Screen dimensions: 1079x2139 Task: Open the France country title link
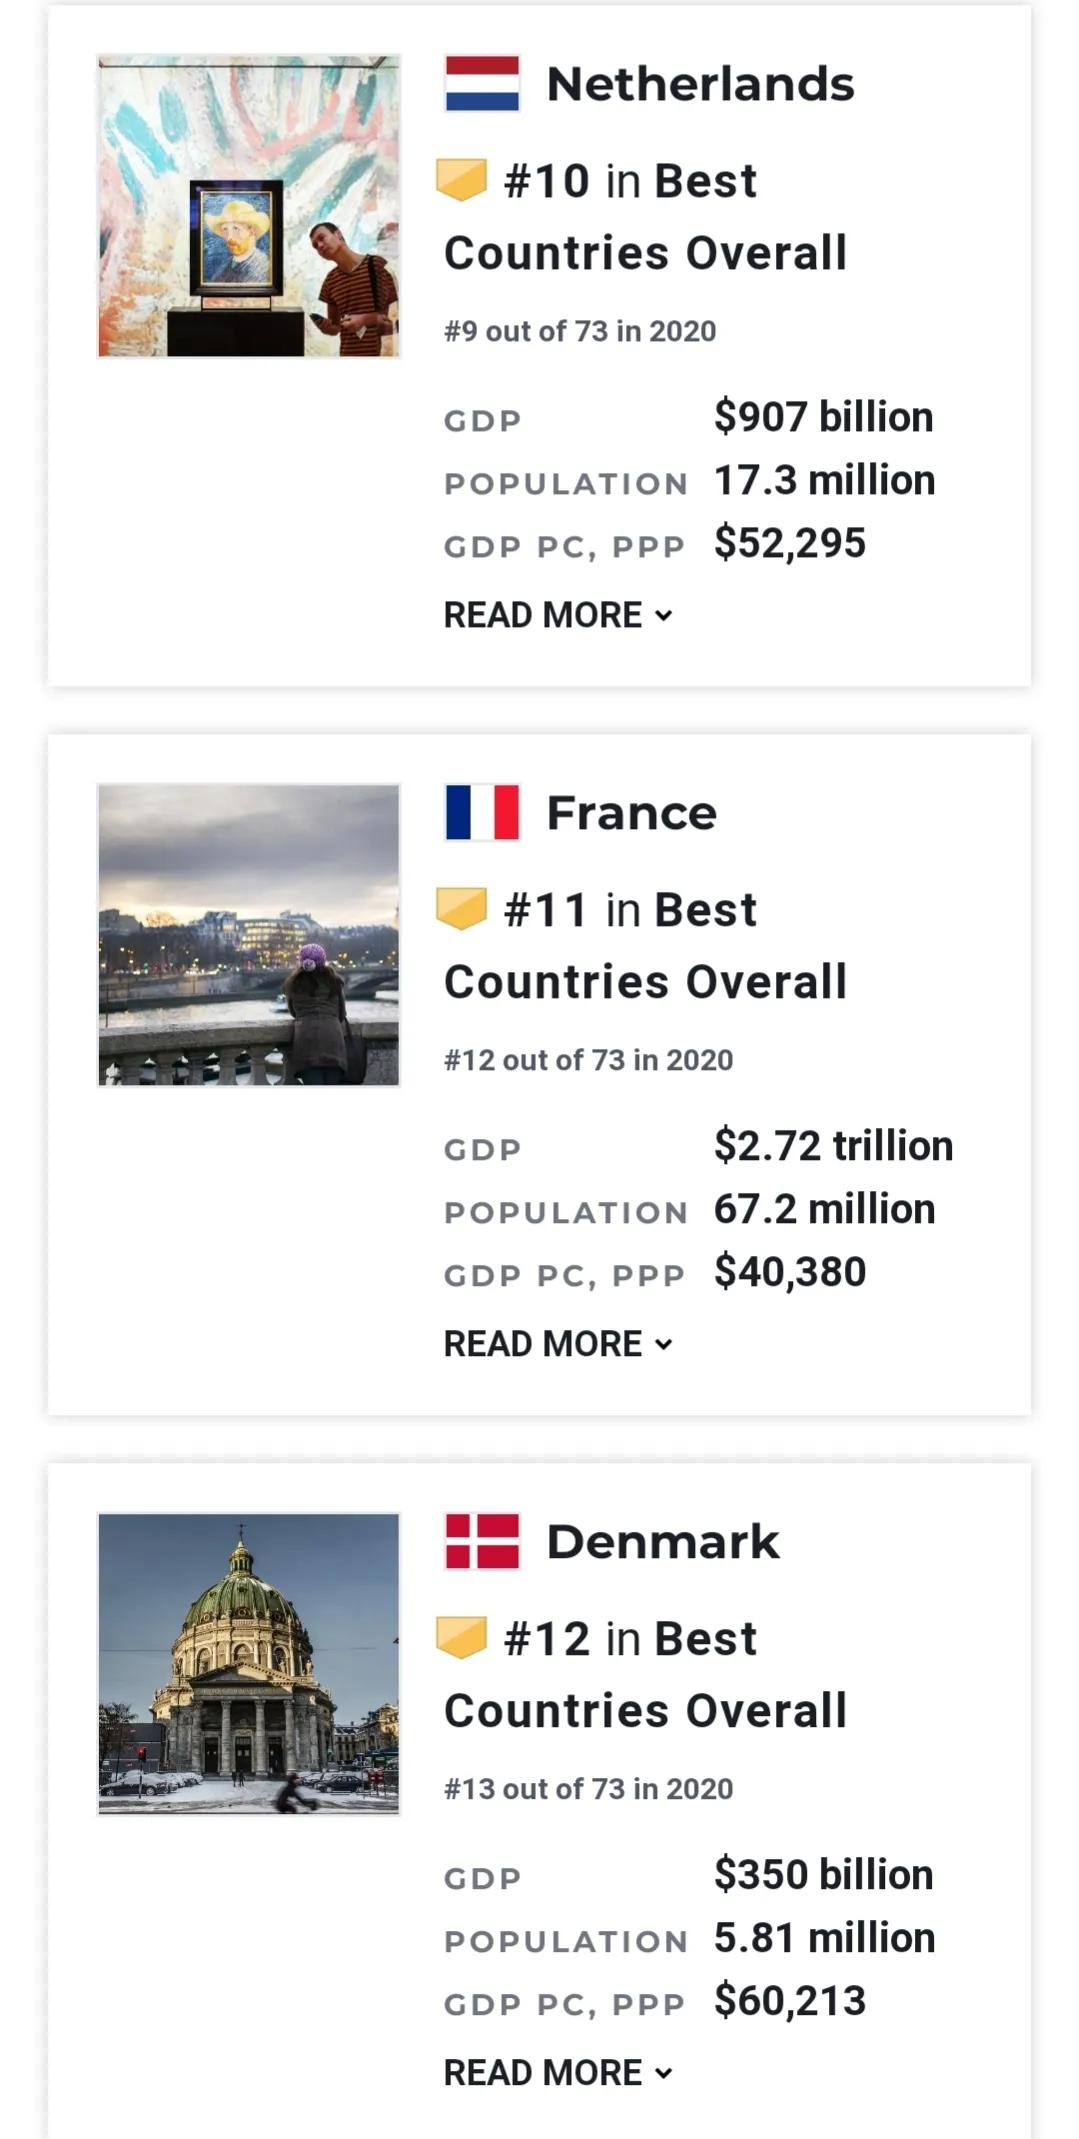point(631,813)
